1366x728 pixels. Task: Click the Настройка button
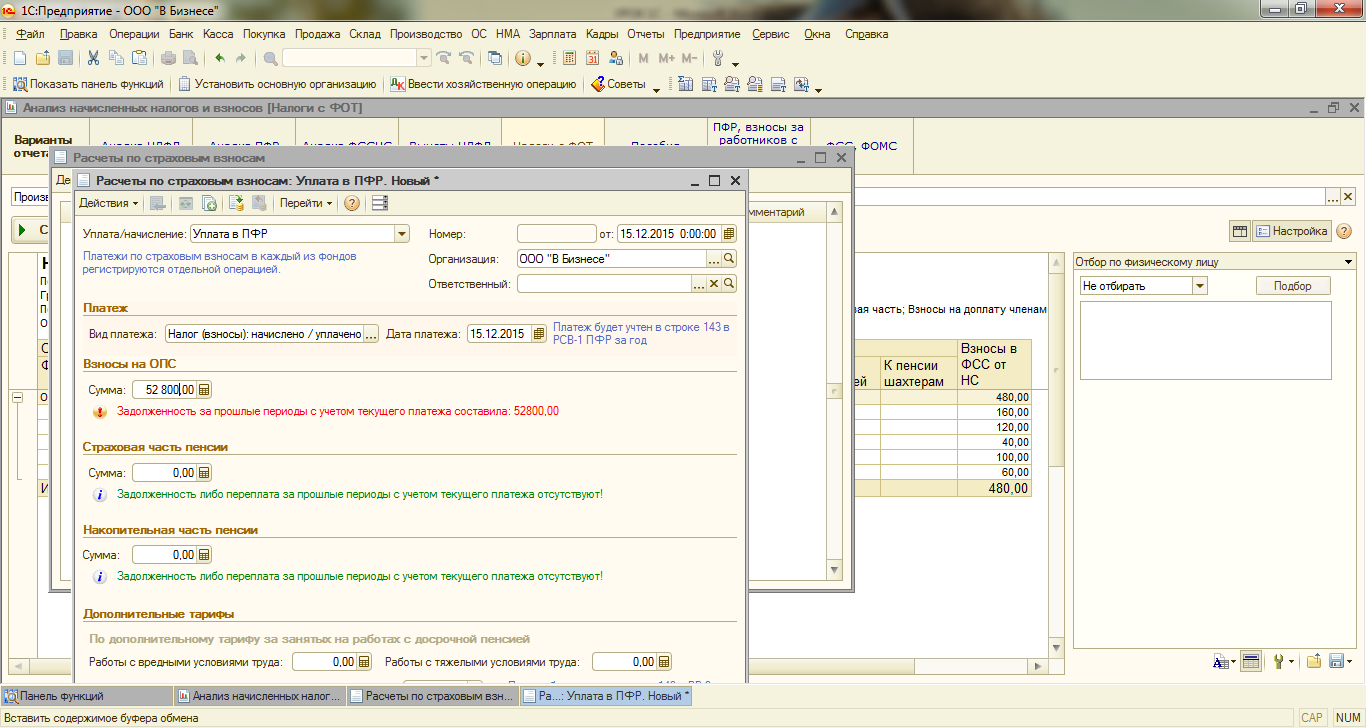(1292, 231)
